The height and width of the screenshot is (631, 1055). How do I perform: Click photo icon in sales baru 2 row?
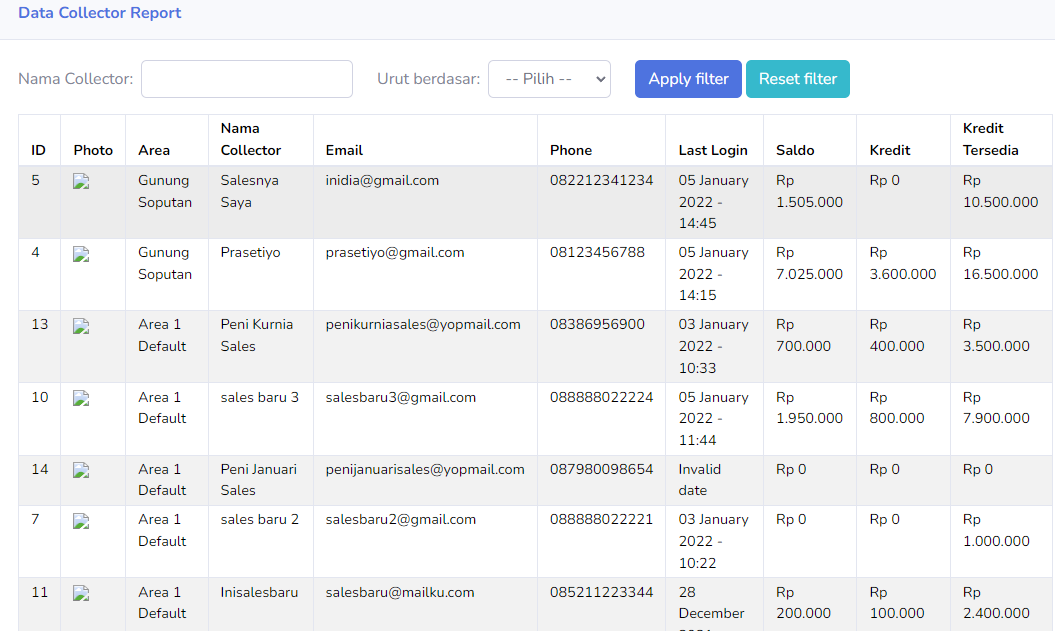coord(82,521)
